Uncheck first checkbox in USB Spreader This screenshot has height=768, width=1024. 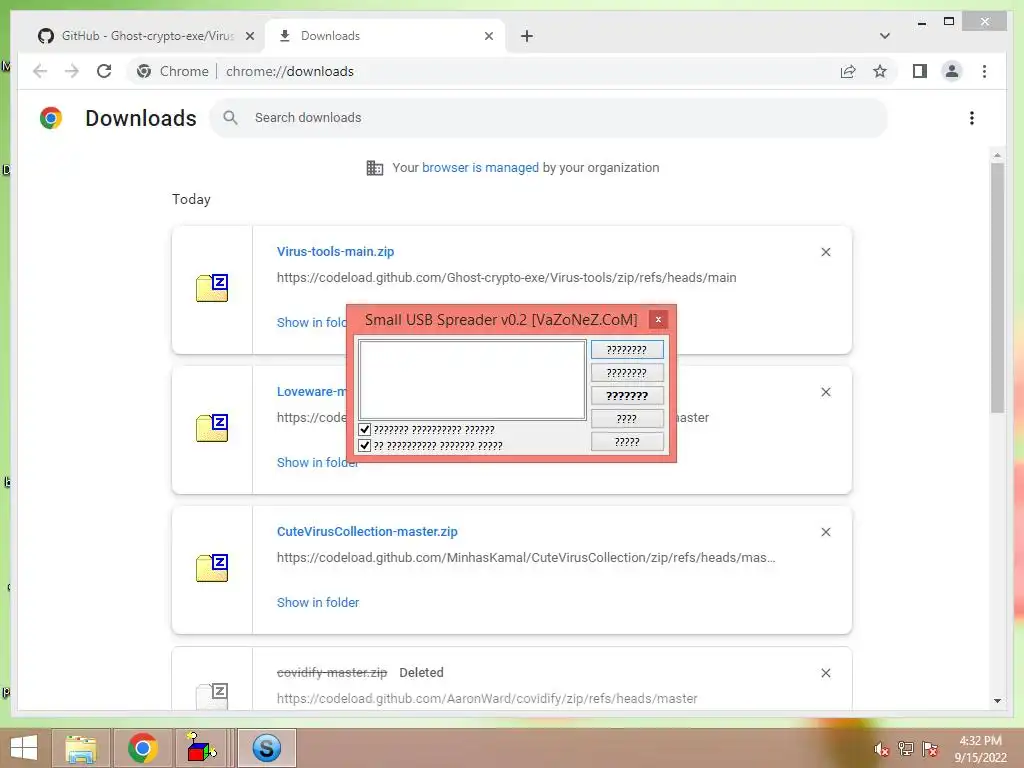tap(365, 430)
